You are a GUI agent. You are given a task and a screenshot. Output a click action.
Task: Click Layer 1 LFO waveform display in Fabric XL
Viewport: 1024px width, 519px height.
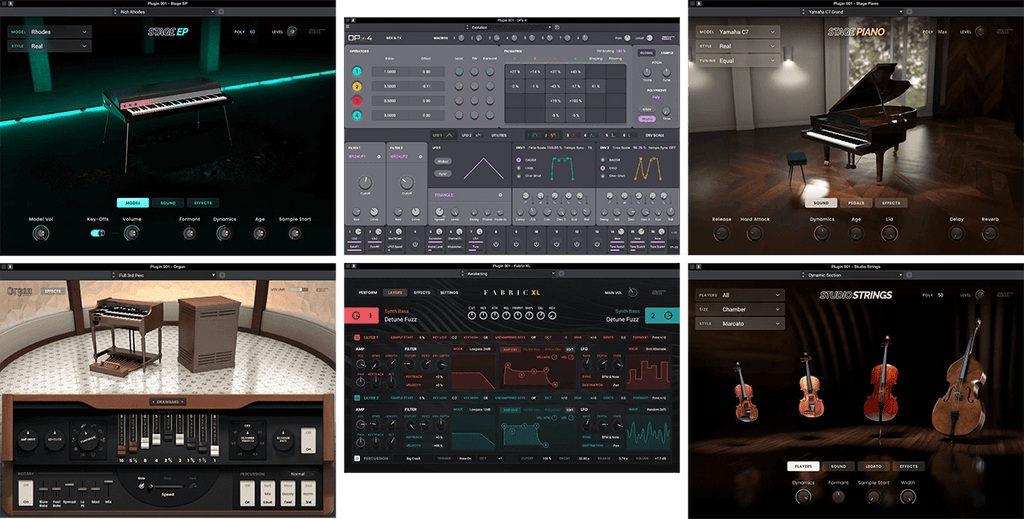point(648,371)
